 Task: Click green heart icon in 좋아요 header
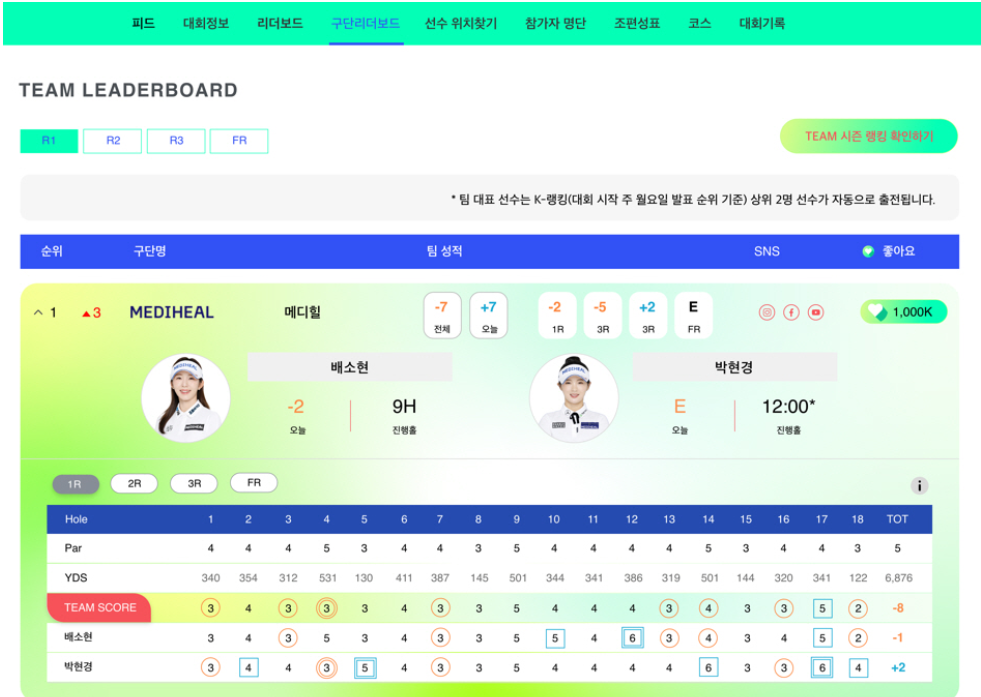tap(868, 252)
